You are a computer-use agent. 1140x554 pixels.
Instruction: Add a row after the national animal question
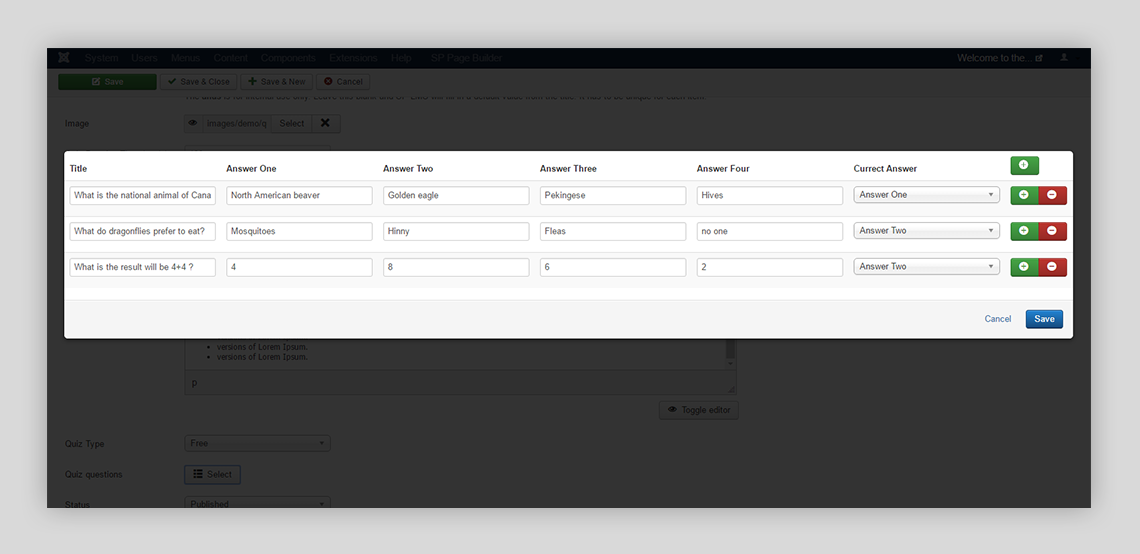(1024, 195)
